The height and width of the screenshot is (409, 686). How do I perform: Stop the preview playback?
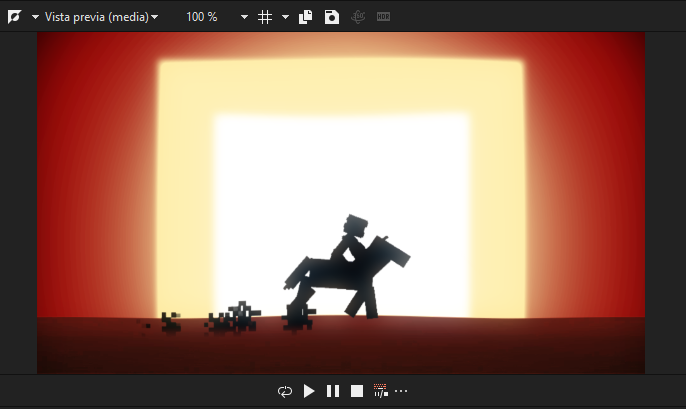pyautogui.click(x=357, y=391)
